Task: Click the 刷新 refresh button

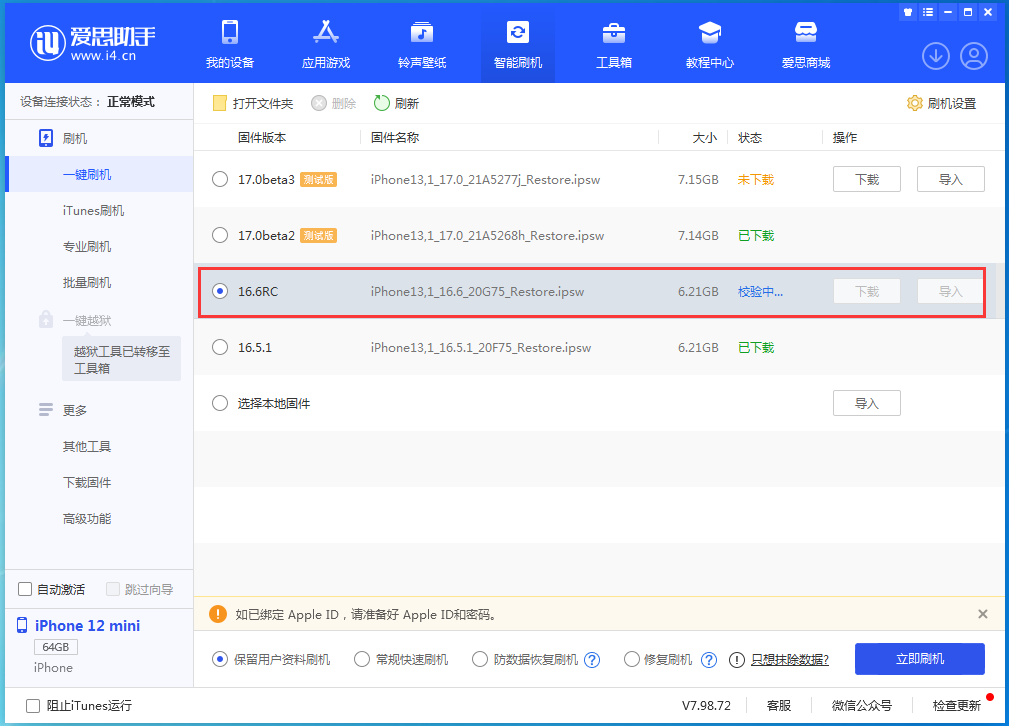Action: point(396,104)
